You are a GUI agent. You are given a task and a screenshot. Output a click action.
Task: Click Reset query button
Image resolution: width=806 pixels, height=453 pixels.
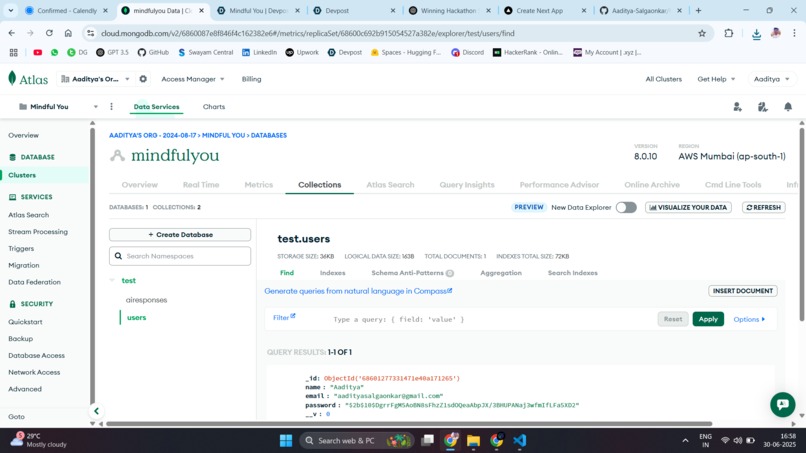(x=673, y=319)
